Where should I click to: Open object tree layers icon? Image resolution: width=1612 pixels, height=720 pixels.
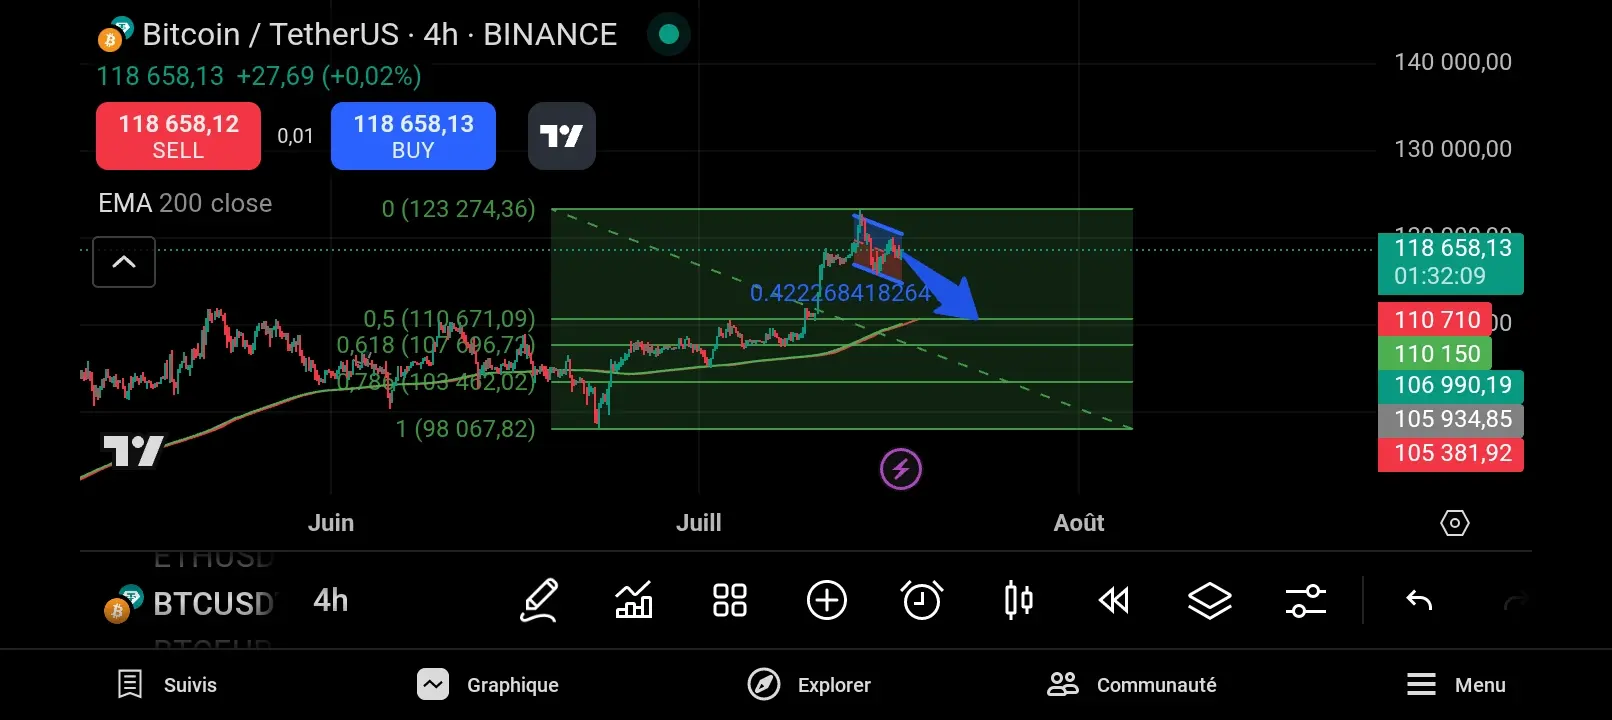click(x=1209, y=600)
